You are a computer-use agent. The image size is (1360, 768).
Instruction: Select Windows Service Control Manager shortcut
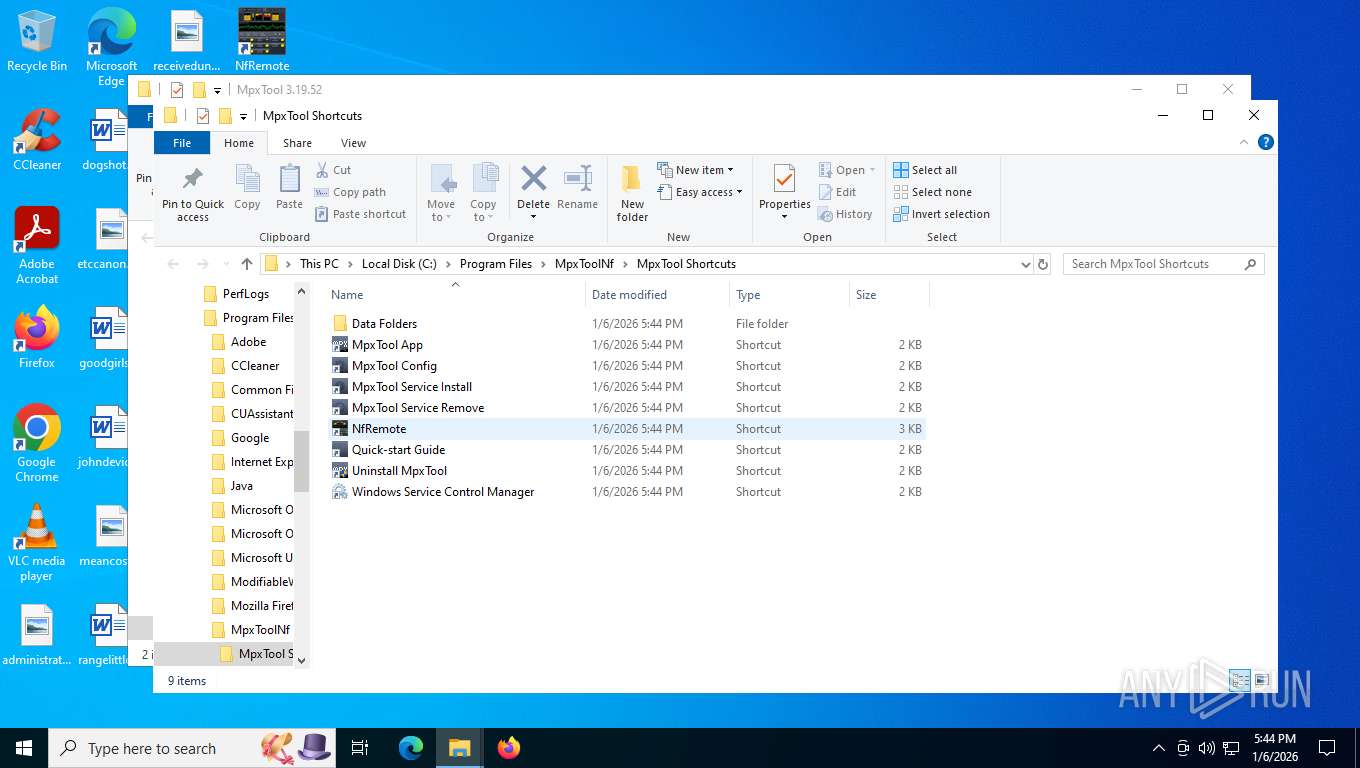443,492
